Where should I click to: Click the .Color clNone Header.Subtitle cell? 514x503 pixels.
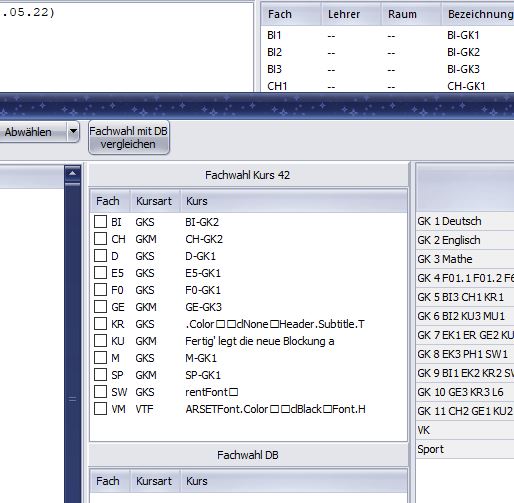click(275, 324)
